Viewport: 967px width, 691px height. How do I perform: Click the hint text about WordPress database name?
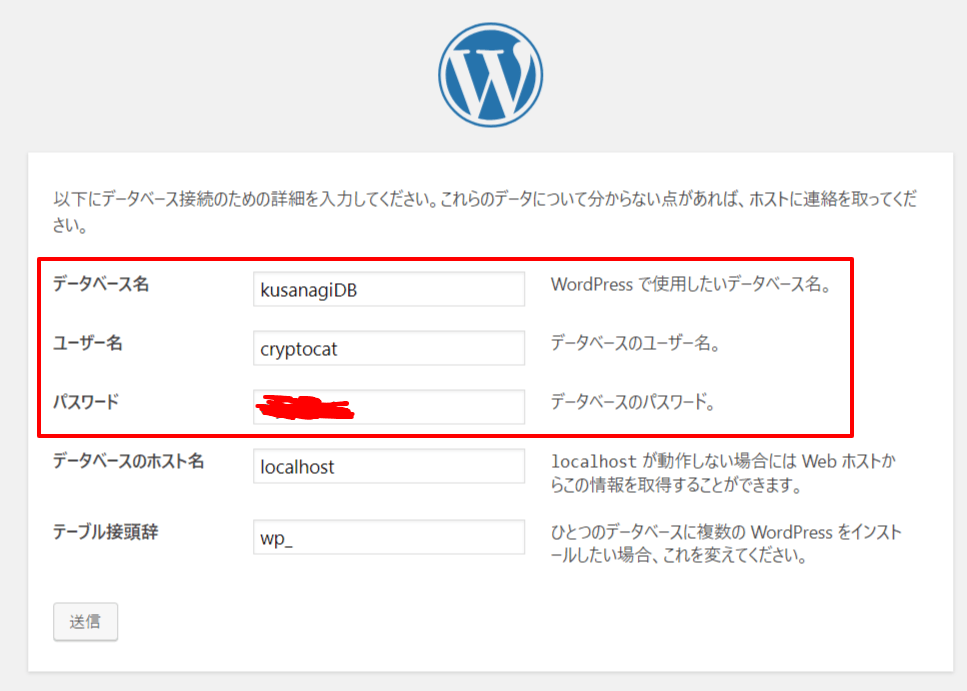pos(690,284)
